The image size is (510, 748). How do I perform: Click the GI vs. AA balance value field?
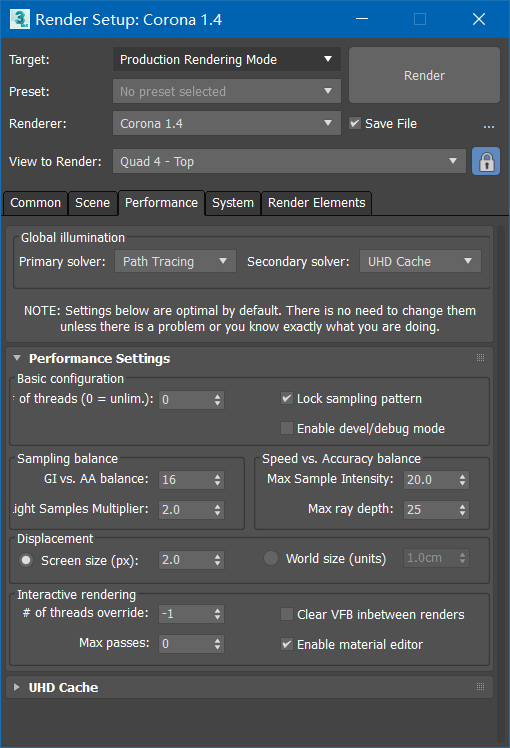(x=185, y=480)
